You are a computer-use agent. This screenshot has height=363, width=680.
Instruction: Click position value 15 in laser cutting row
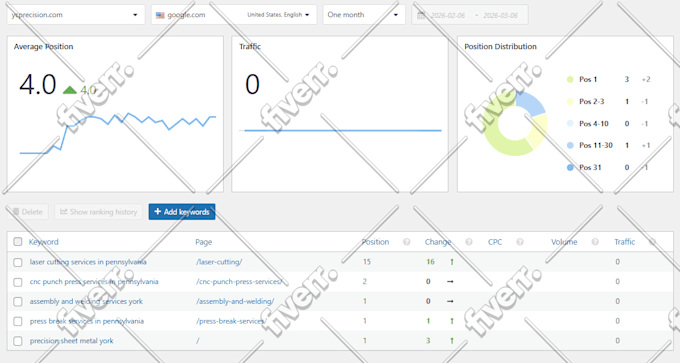click(x=367, y=262)
